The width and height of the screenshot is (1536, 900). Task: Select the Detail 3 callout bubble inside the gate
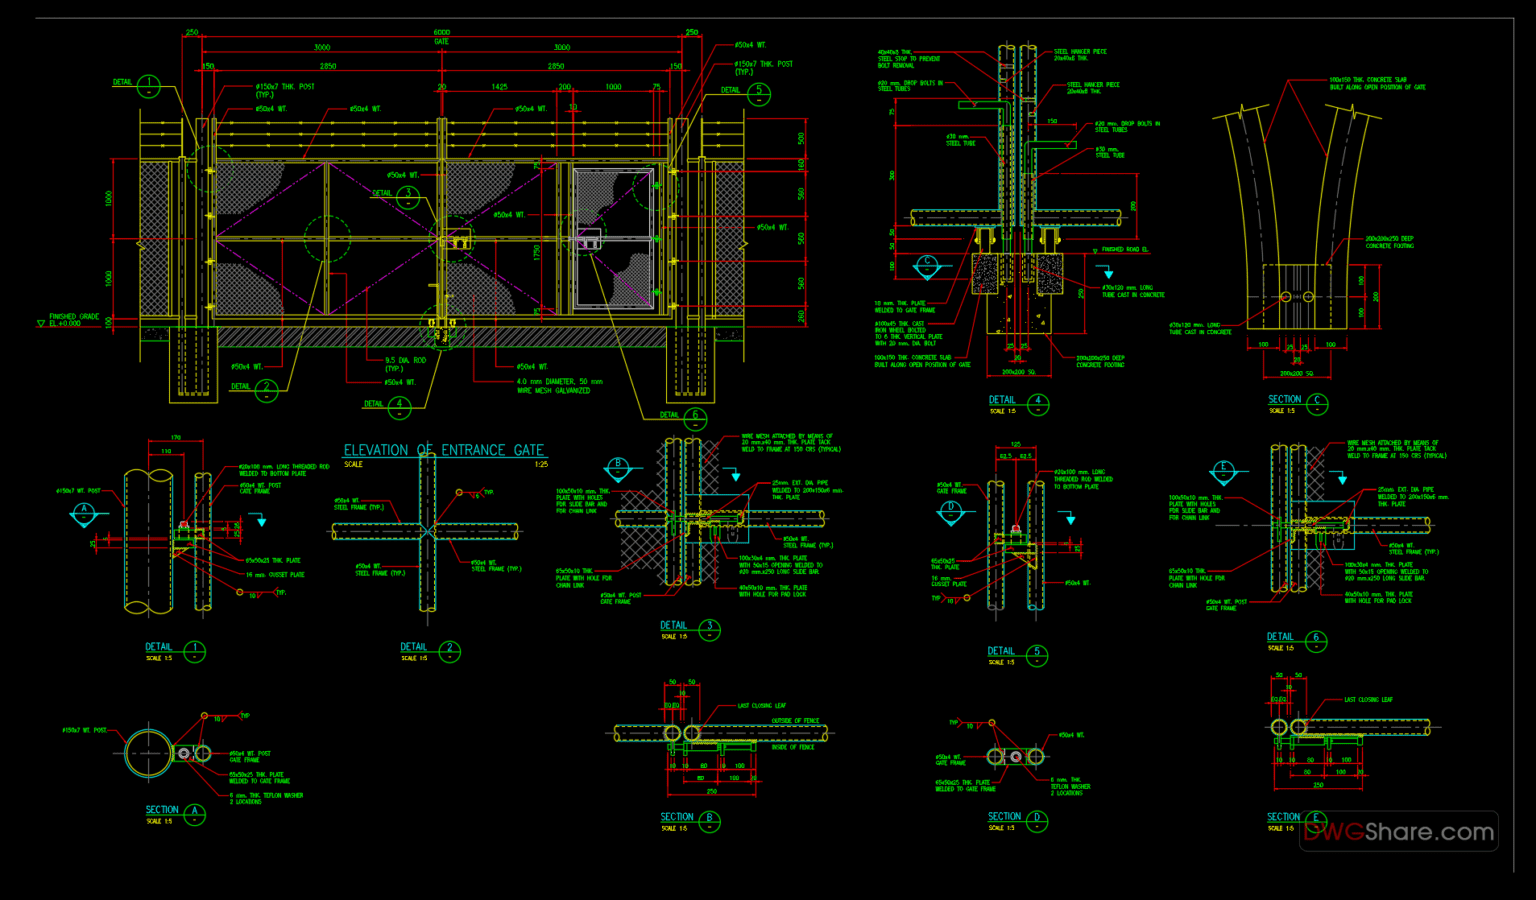[408, 197]
